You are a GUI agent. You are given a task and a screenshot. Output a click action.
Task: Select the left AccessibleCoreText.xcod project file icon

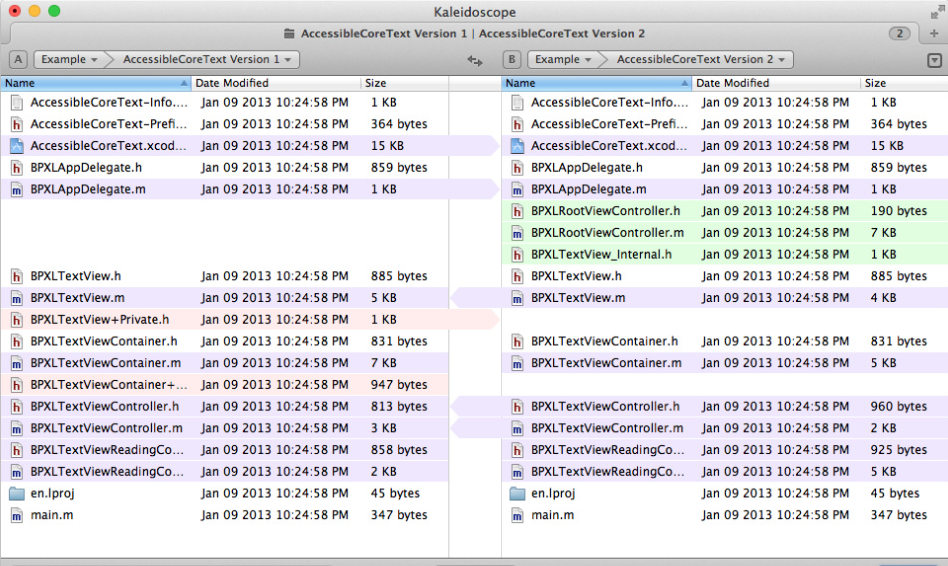[x=16, y=146]
